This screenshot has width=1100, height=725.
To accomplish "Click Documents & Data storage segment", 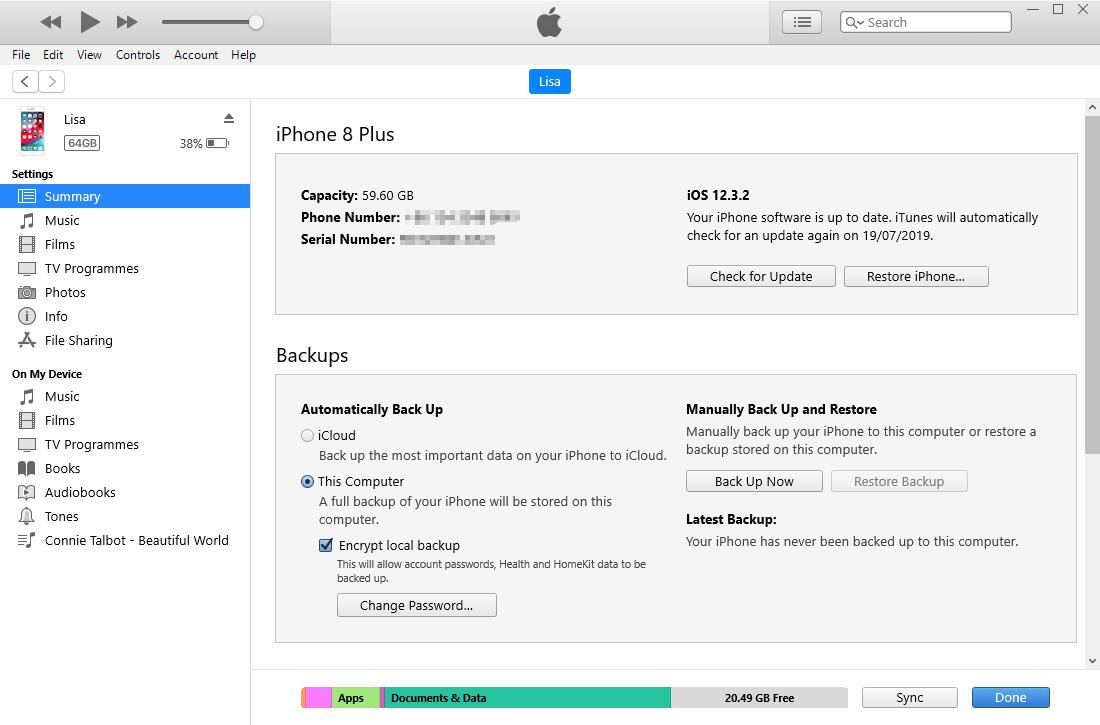I will 528,698.
